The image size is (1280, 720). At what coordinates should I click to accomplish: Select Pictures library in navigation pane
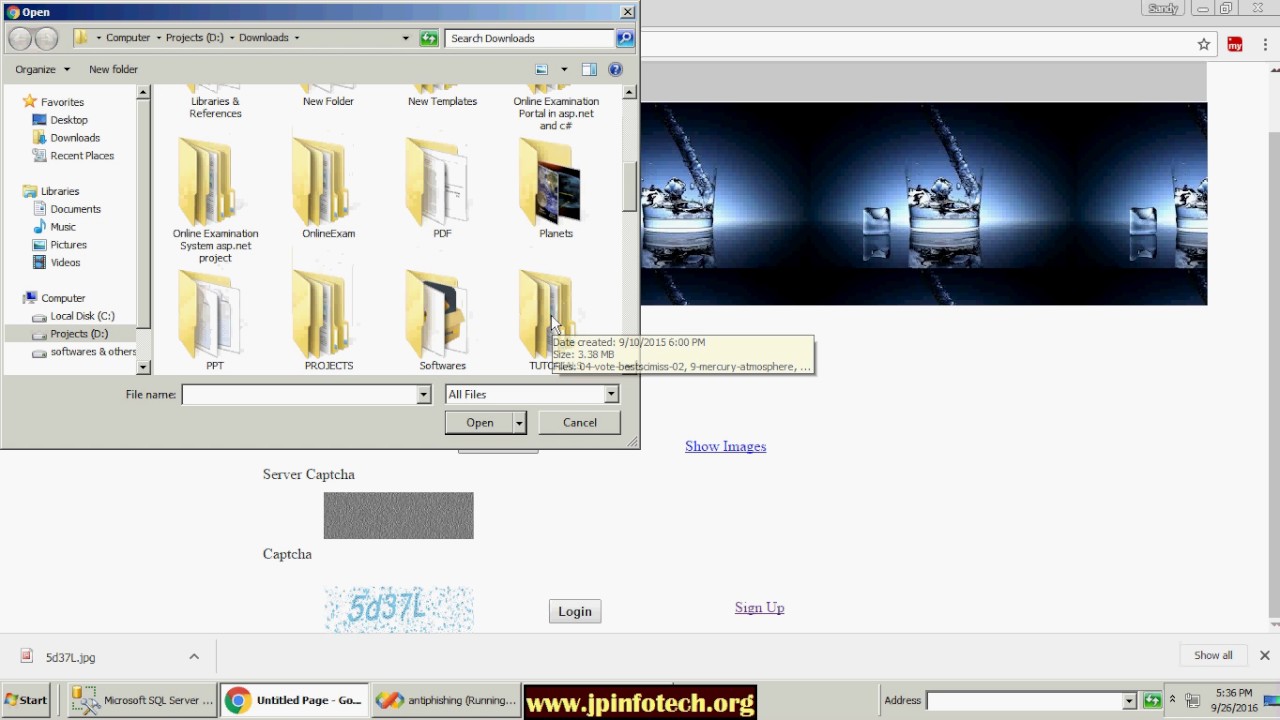69,245
